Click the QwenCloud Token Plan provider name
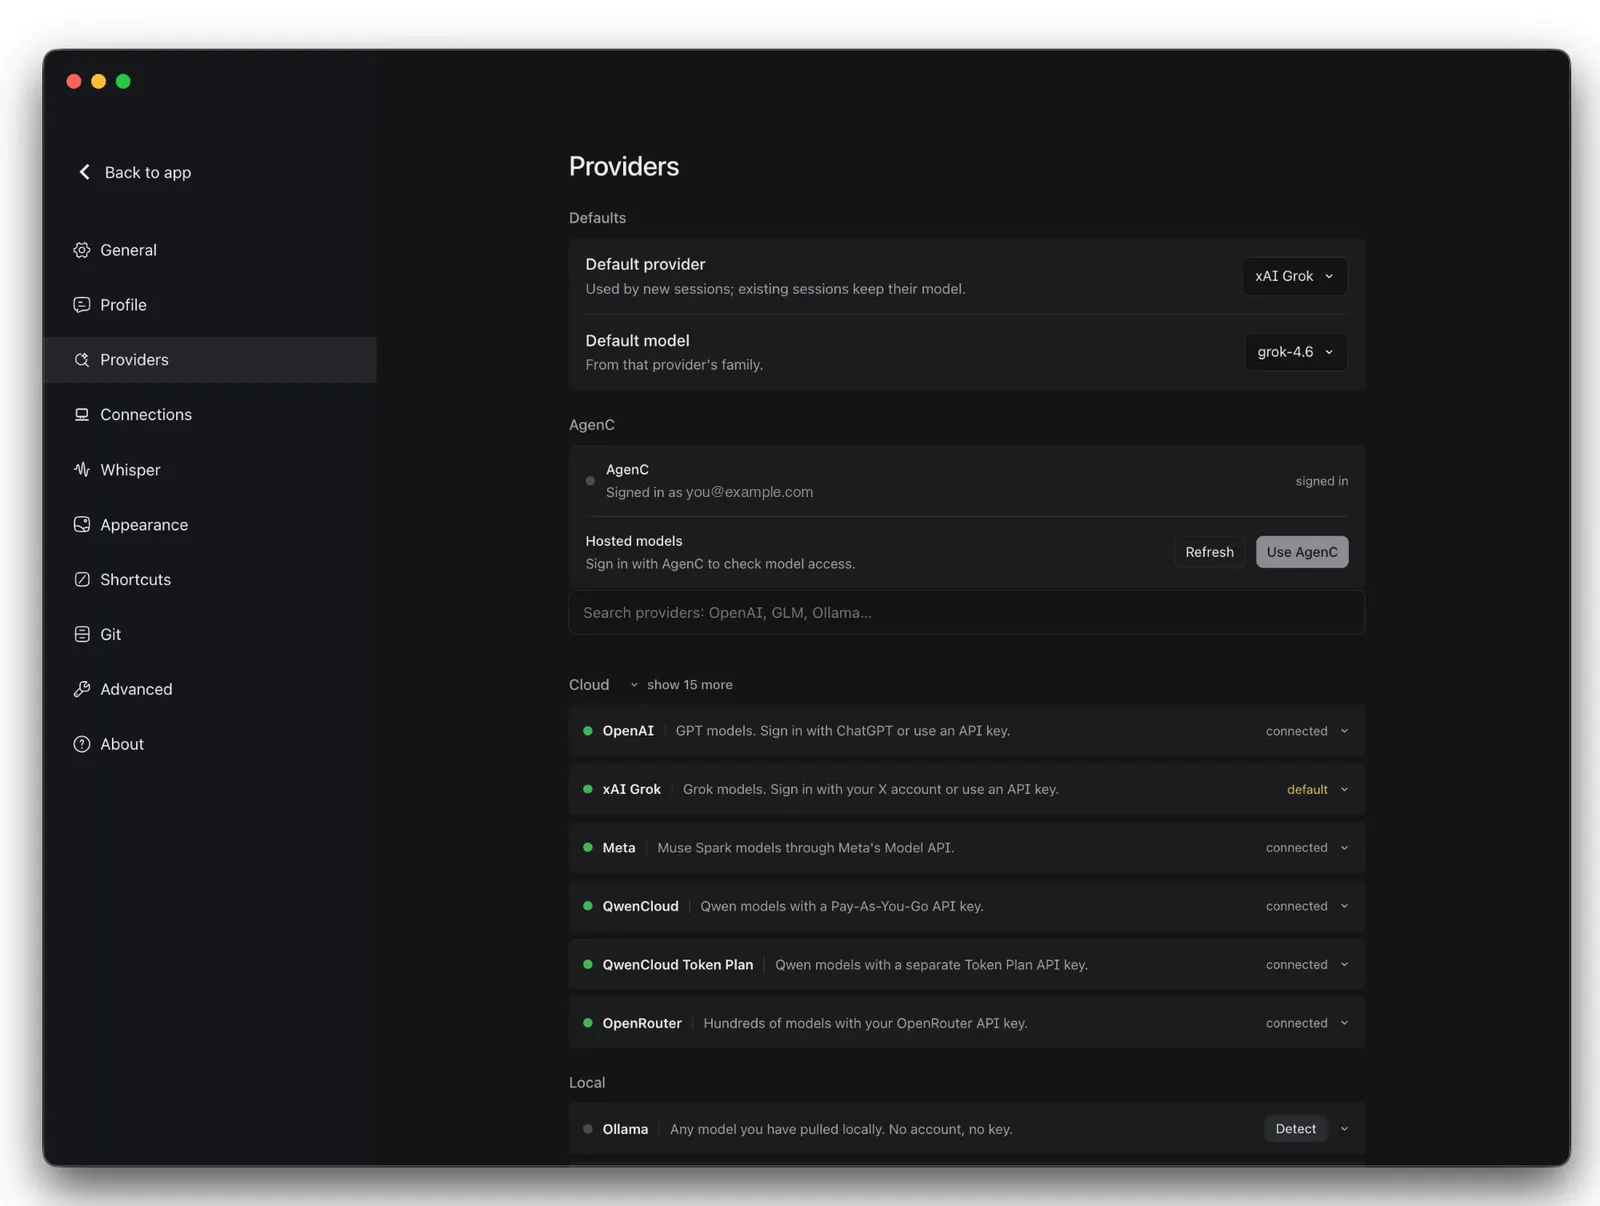Screen dimensions: 1600x1206 point(677,965)
